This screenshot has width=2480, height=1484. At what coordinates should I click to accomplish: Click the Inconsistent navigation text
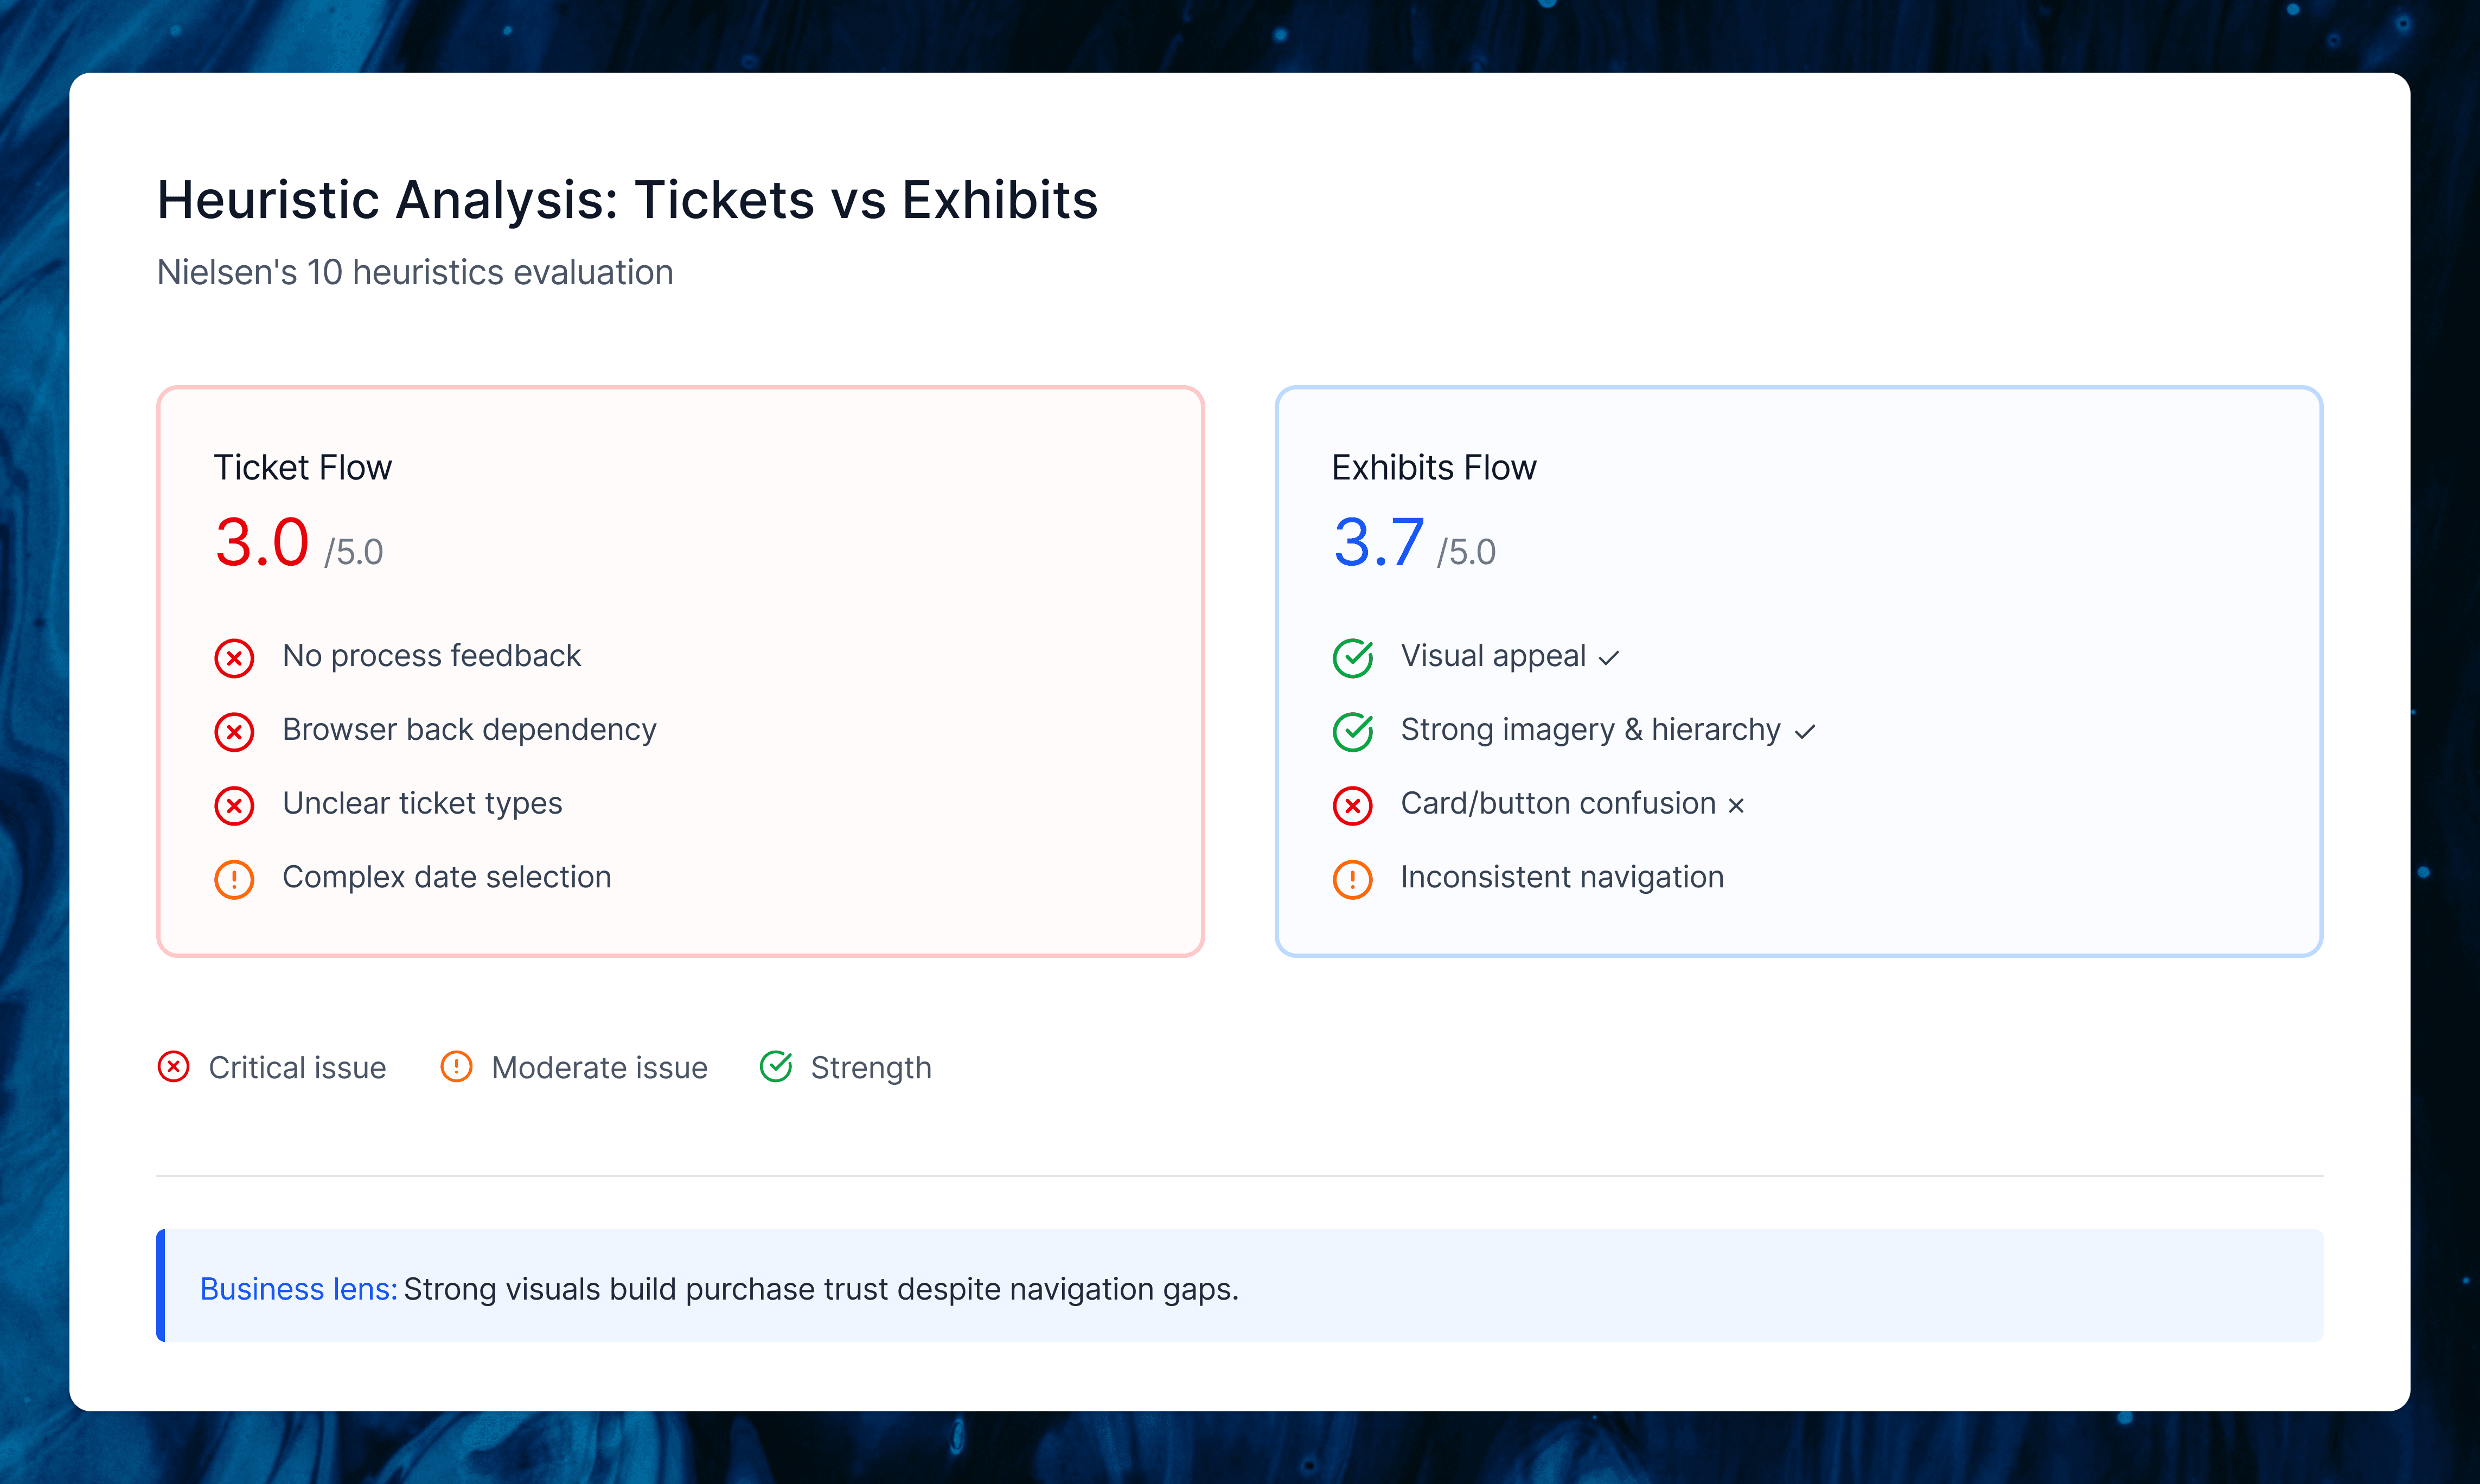coord(1561,877)
